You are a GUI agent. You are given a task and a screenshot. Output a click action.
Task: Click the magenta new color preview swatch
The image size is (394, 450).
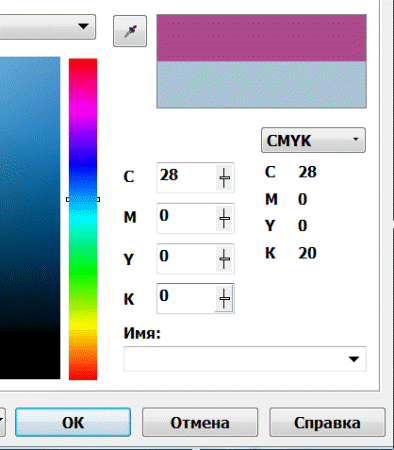262,38
